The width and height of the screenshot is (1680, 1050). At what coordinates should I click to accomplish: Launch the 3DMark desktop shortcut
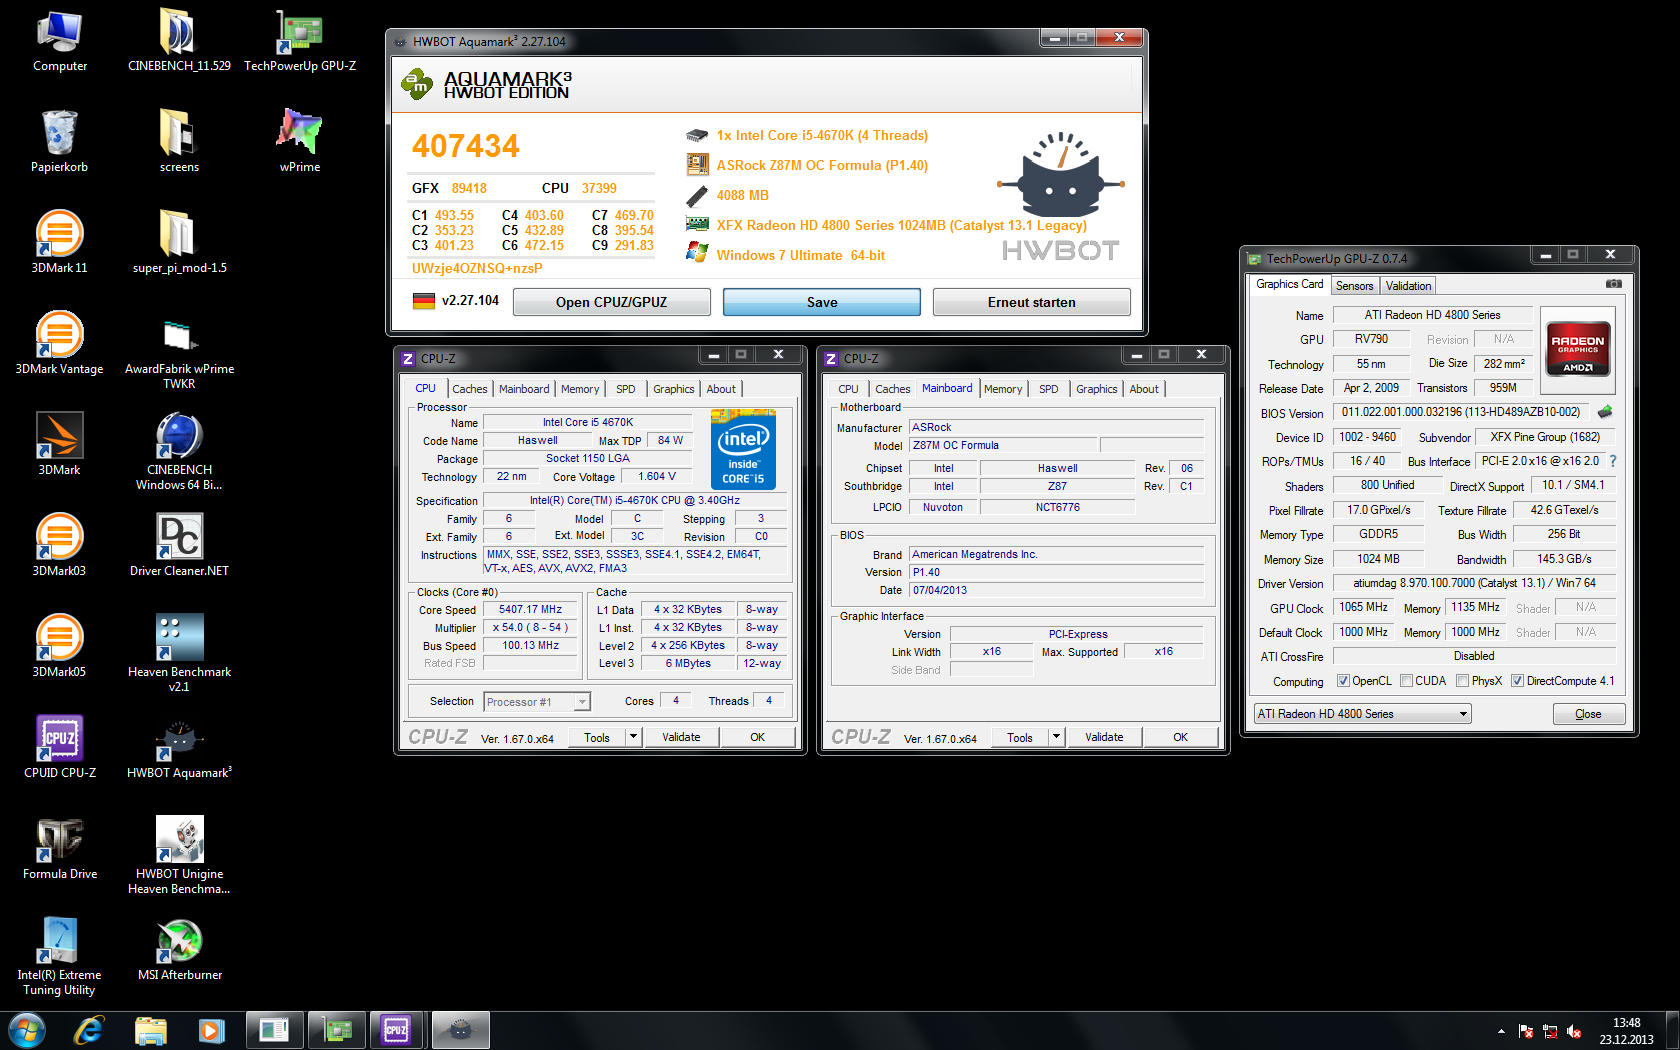(x=59, y=445)
